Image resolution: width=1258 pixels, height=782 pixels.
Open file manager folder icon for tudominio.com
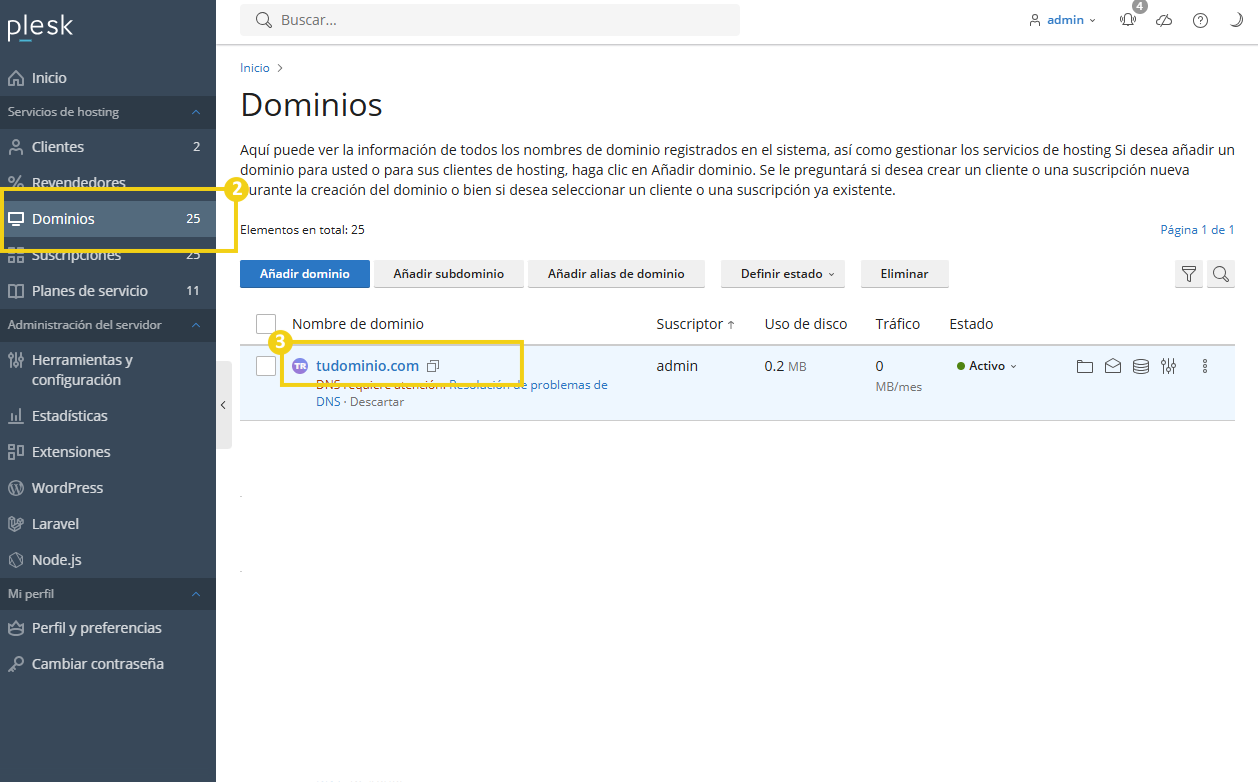point(1085,366)
